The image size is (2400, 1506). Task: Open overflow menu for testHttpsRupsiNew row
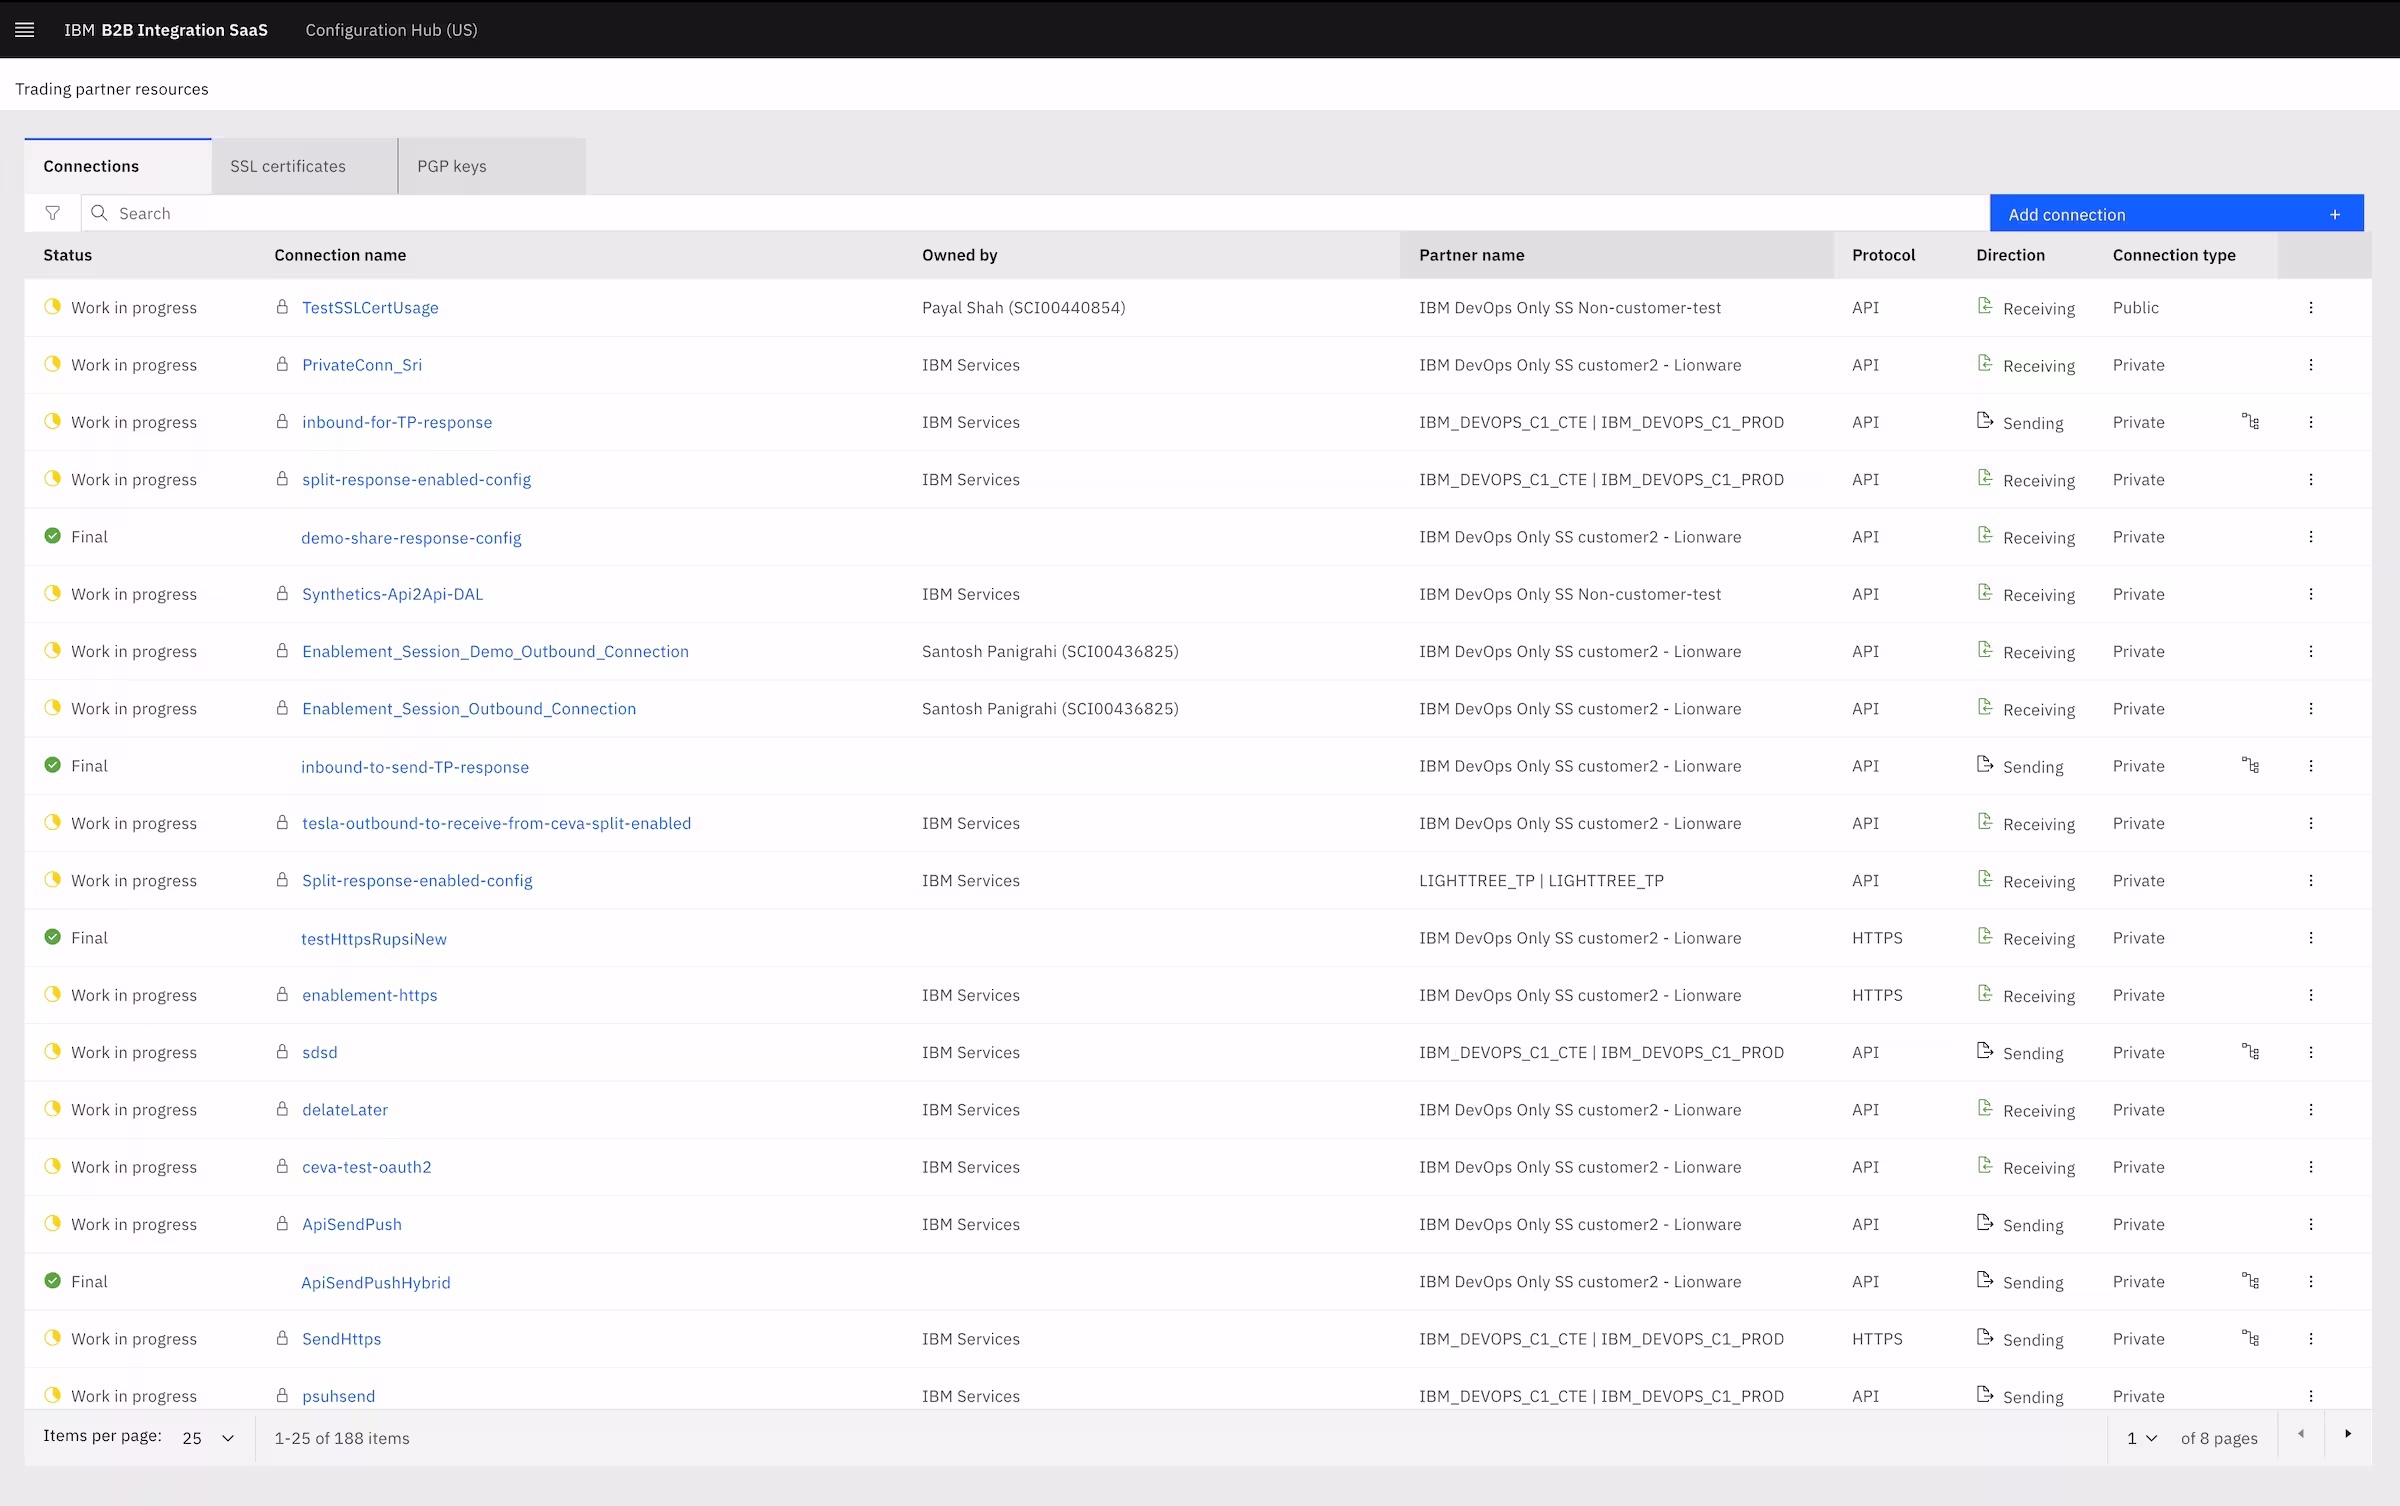2310,938
